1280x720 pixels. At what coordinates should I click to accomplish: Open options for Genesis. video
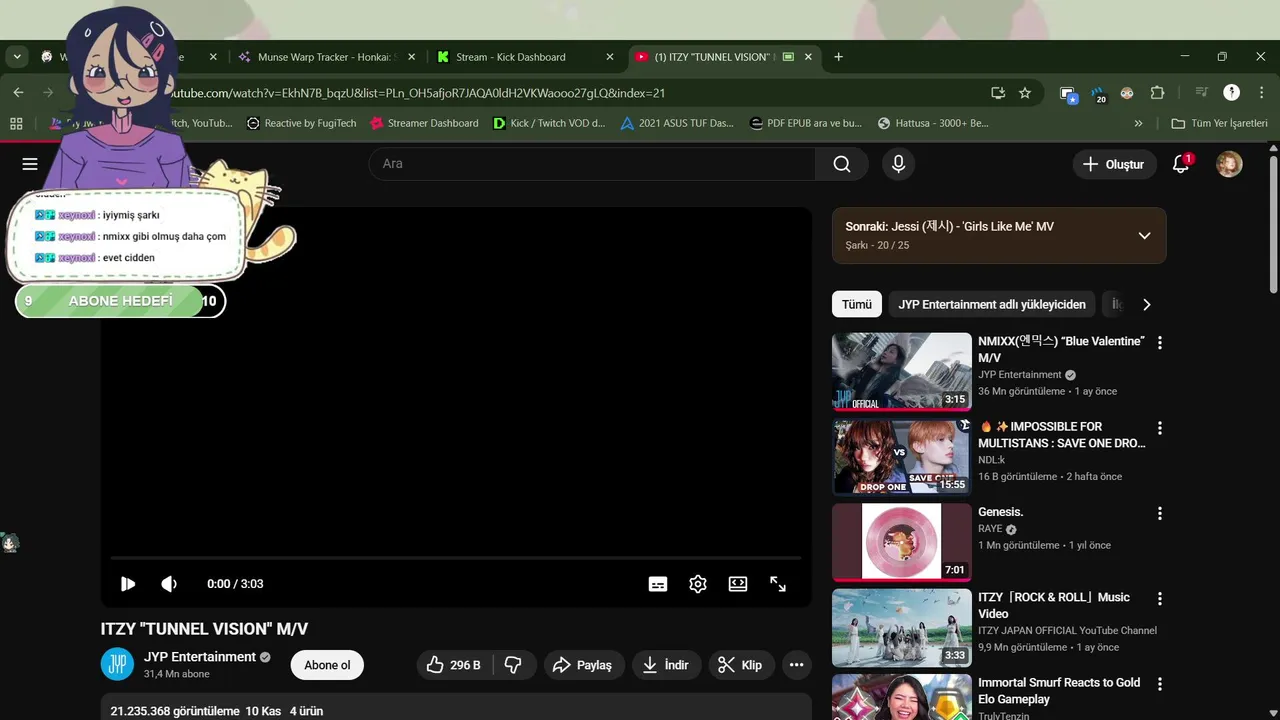1160,513
